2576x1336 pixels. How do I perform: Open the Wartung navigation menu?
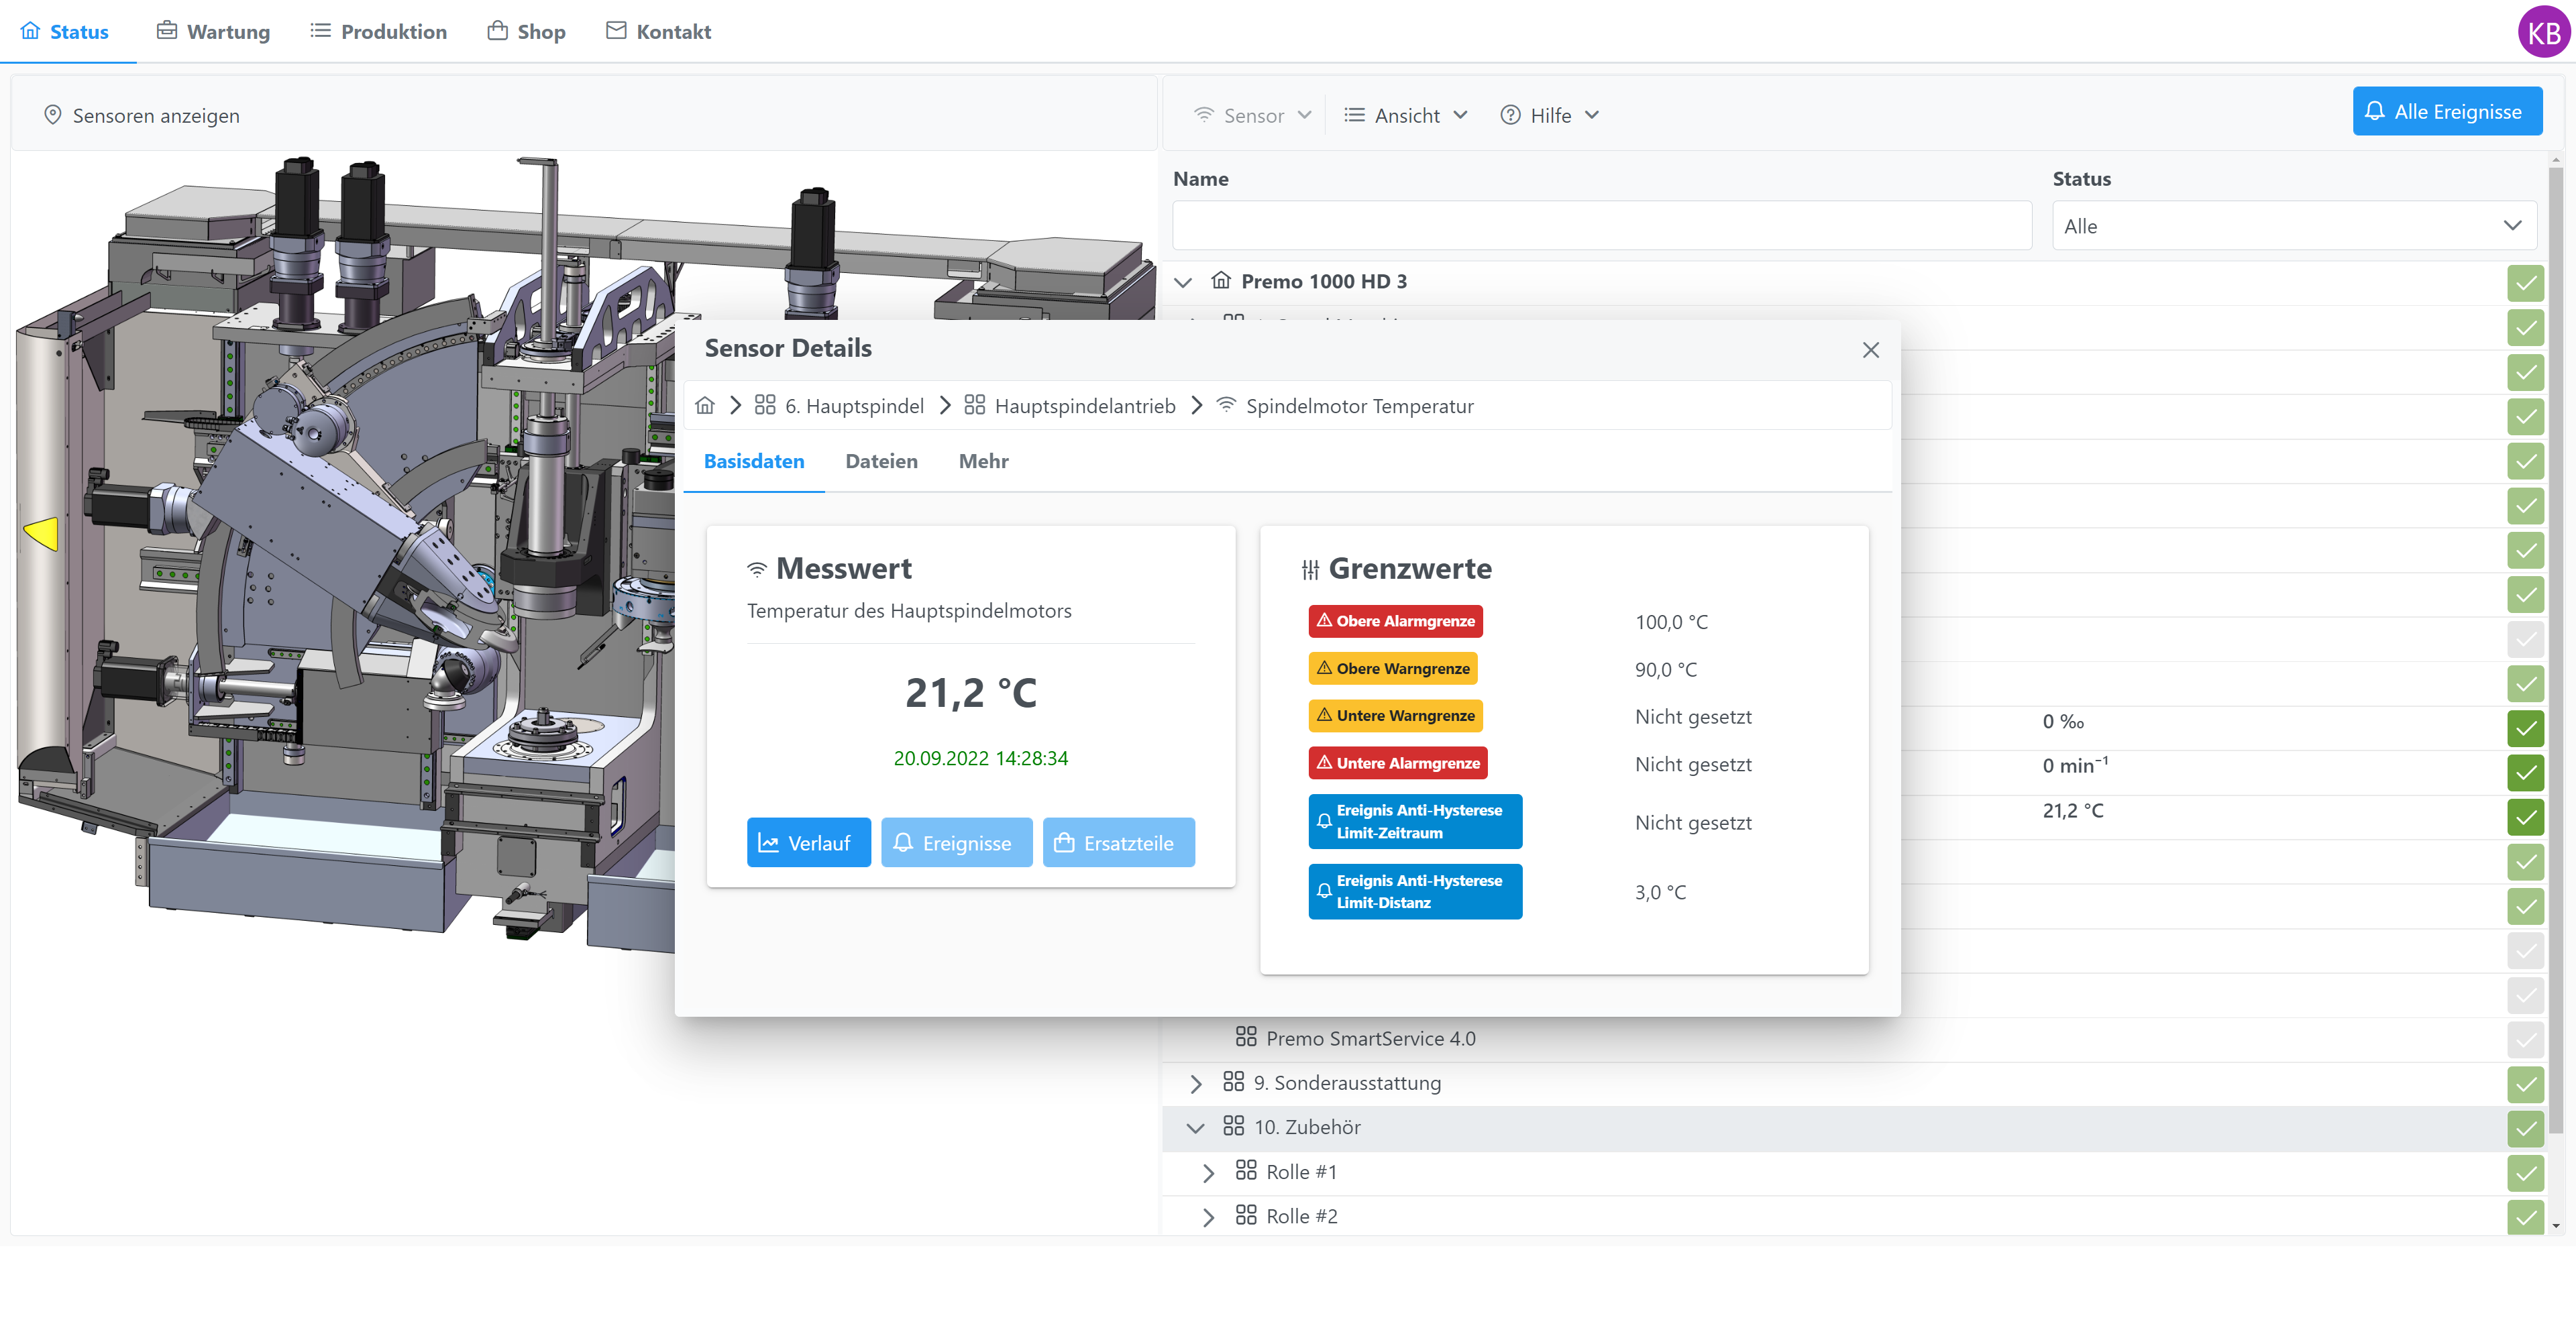[213, 32]
